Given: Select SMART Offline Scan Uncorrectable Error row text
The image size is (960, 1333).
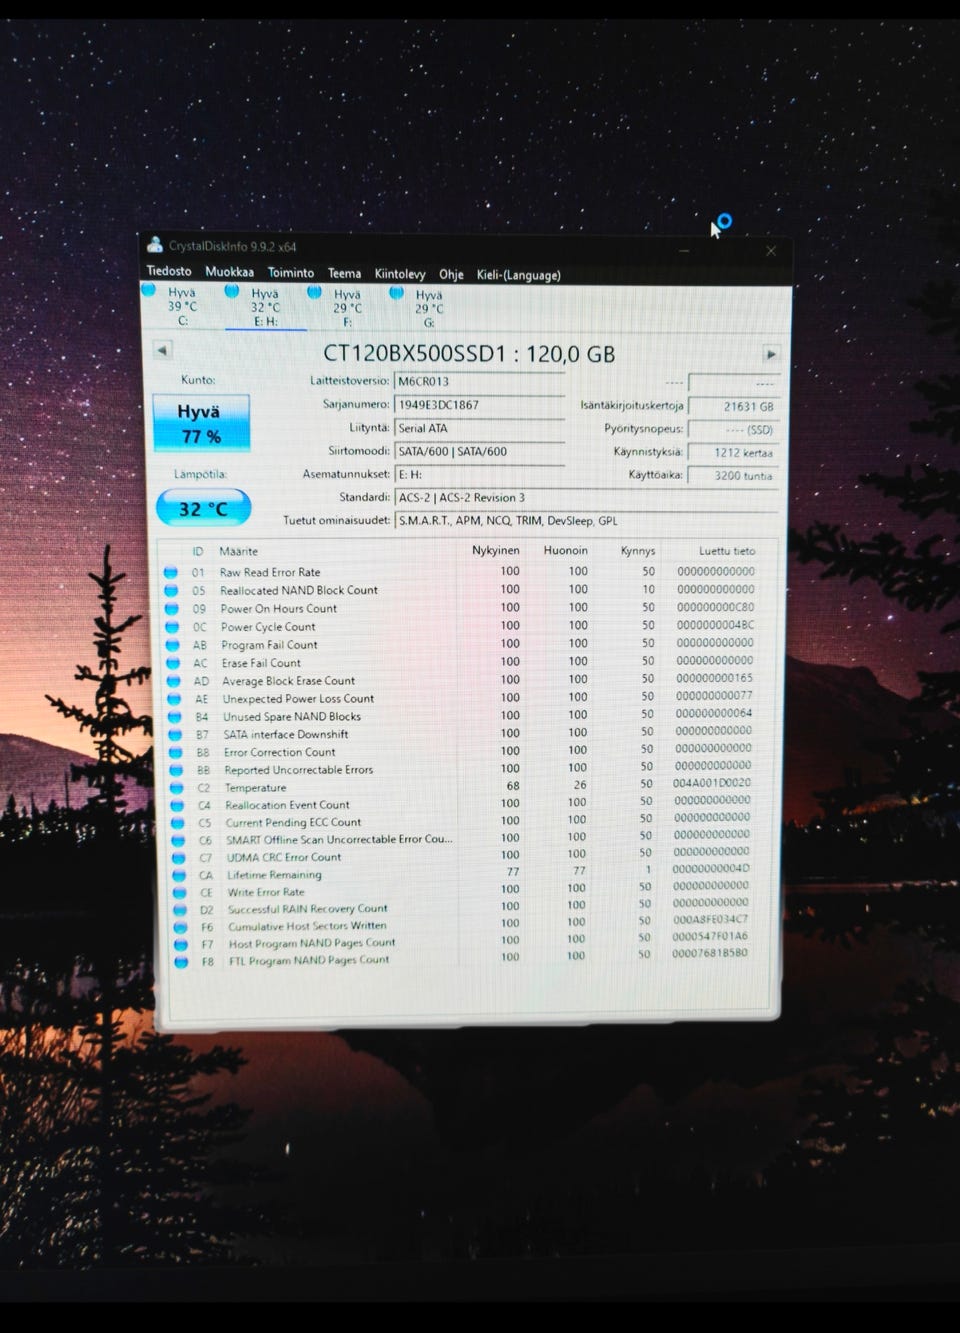Looking at the screenshot, I should point(339,840).
